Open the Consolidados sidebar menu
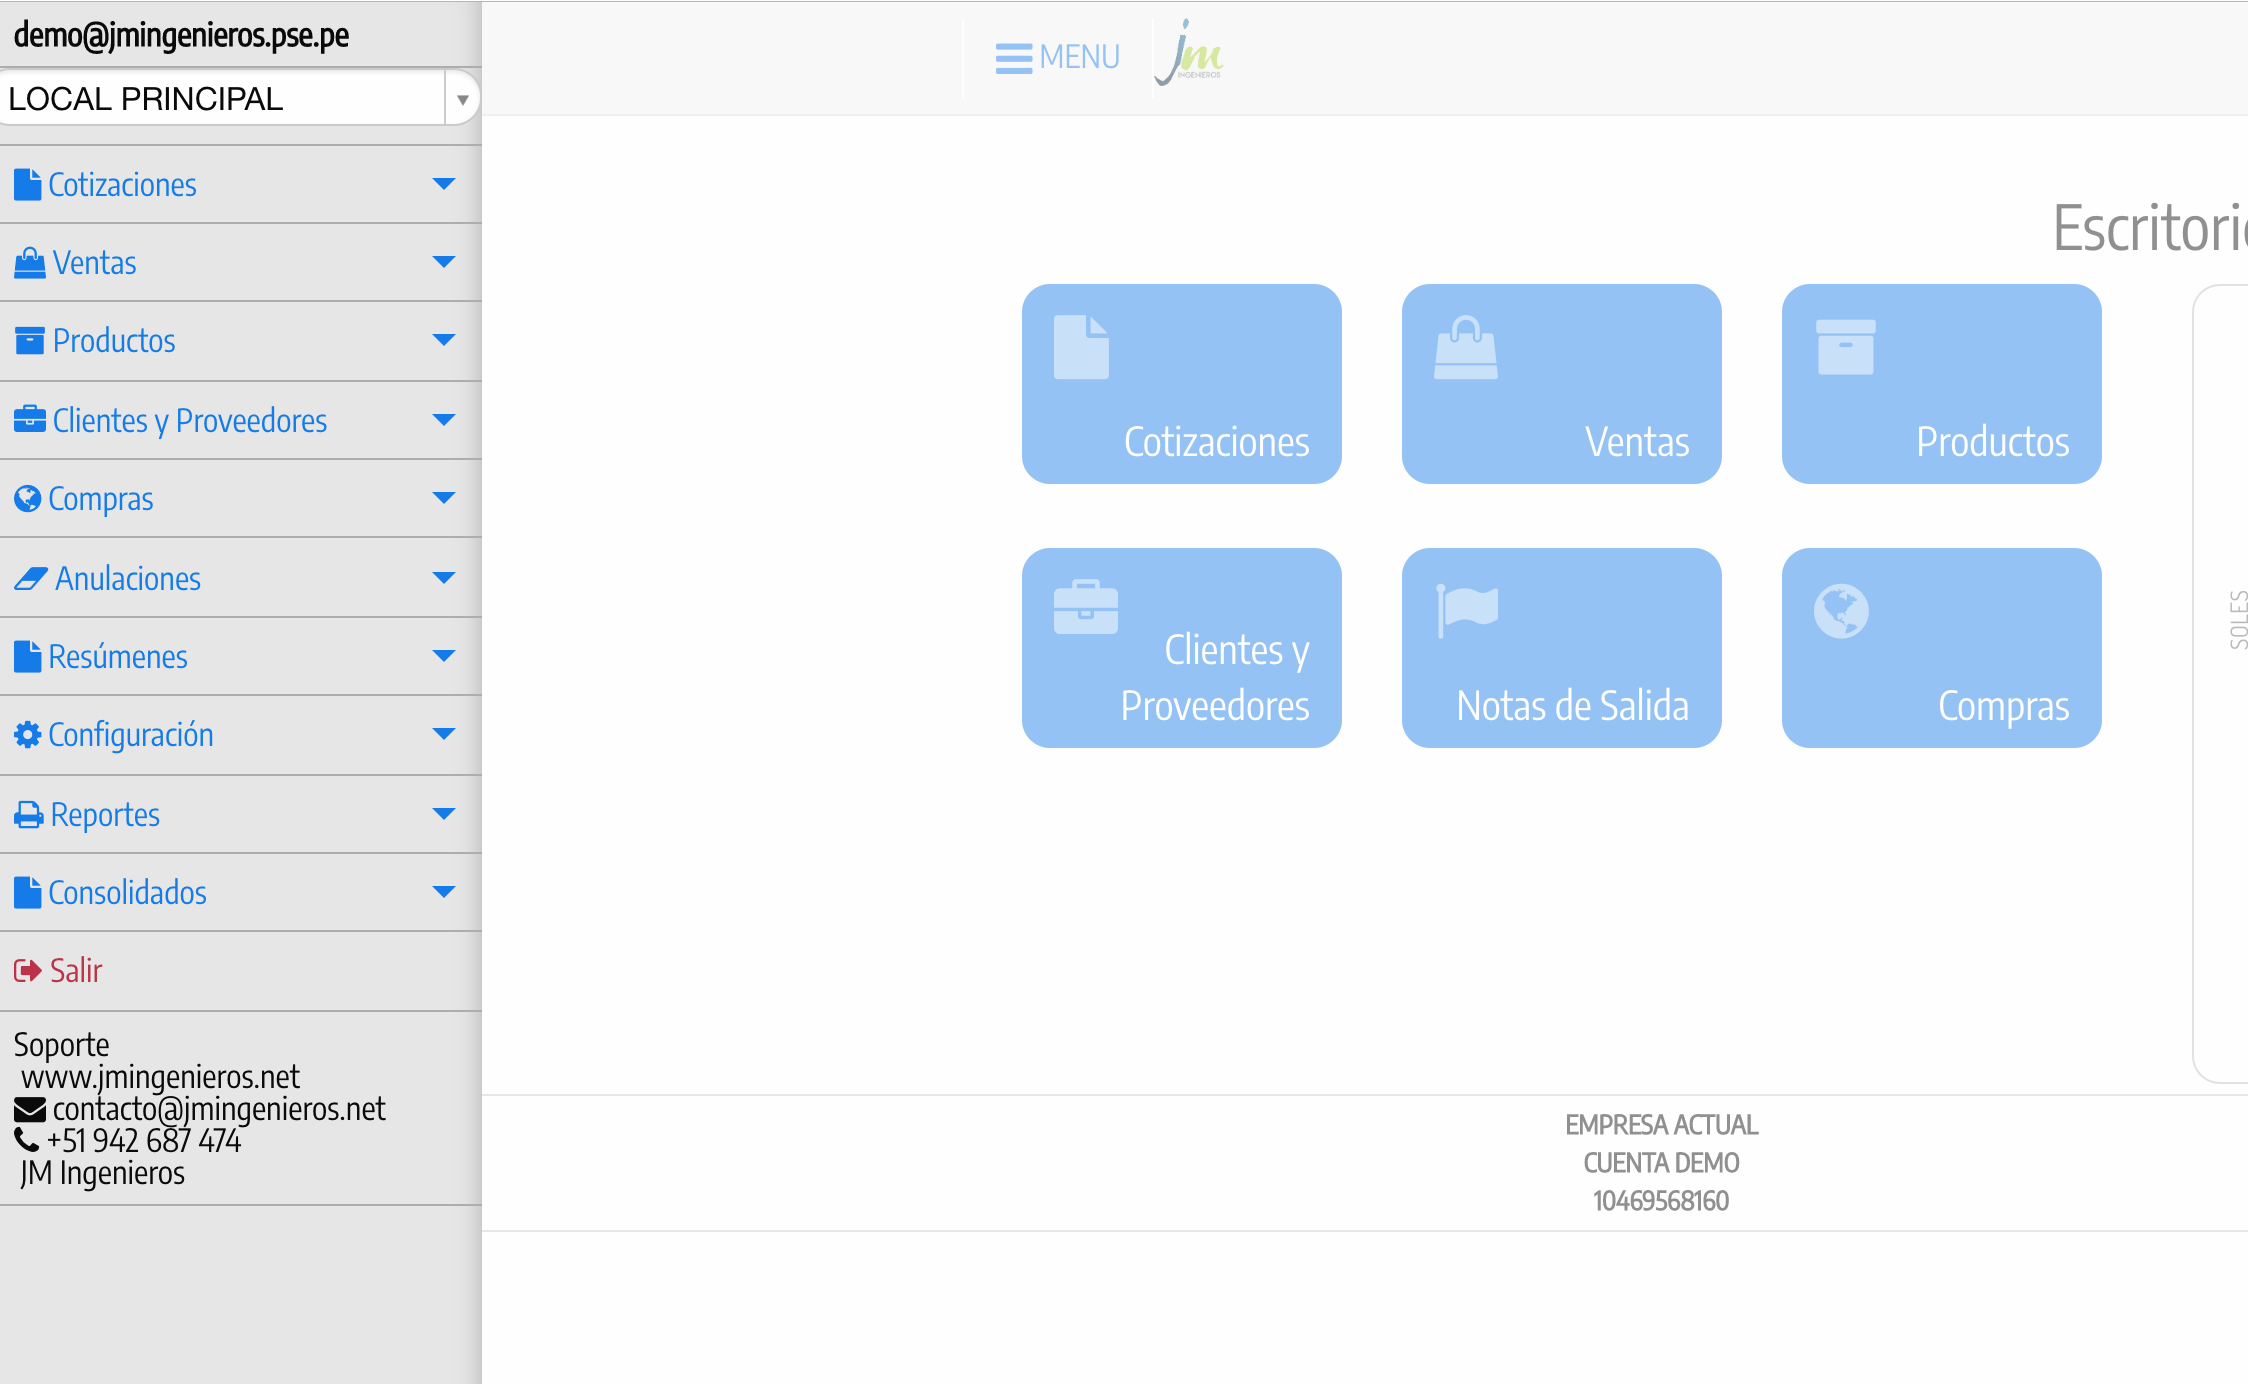 tap(127, 893)
